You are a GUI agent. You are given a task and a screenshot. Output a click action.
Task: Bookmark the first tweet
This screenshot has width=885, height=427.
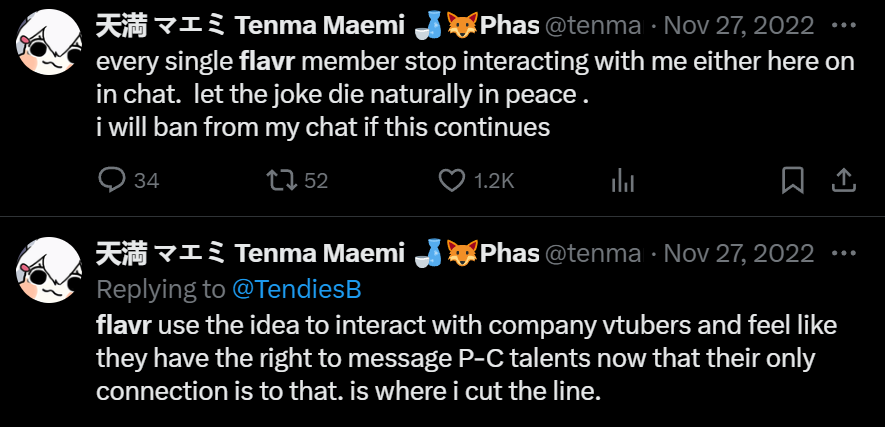792,180
